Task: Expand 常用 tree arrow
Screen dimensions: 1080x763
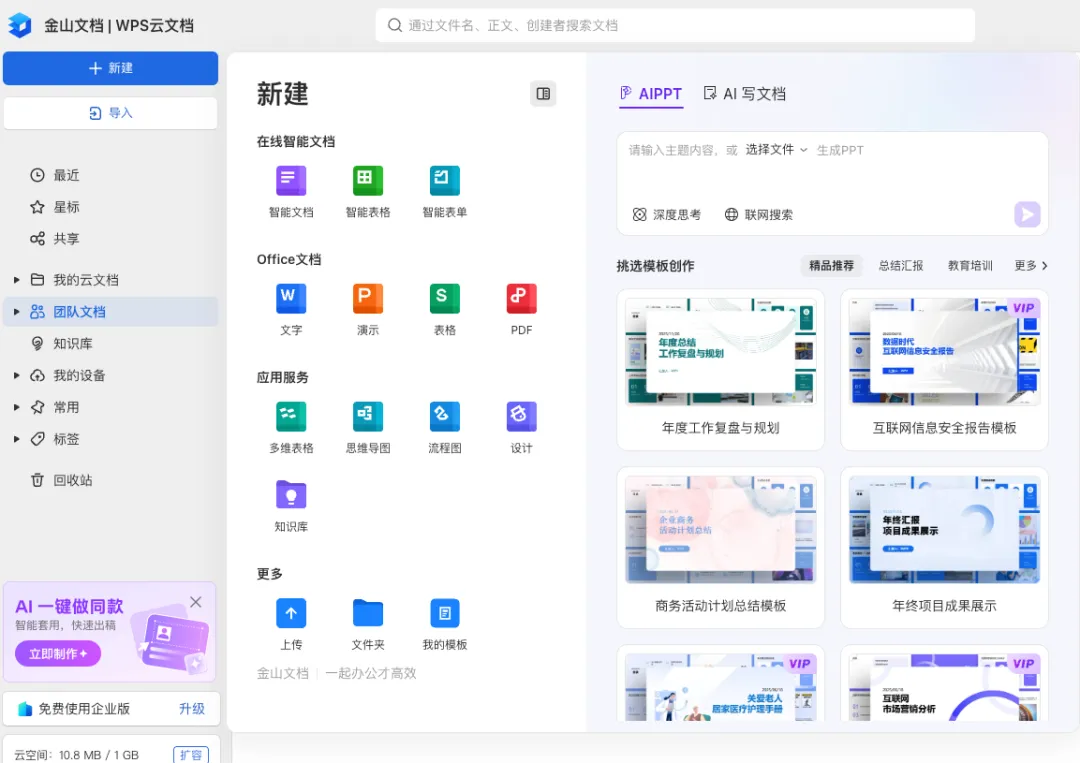Action: tap(17, 407)
